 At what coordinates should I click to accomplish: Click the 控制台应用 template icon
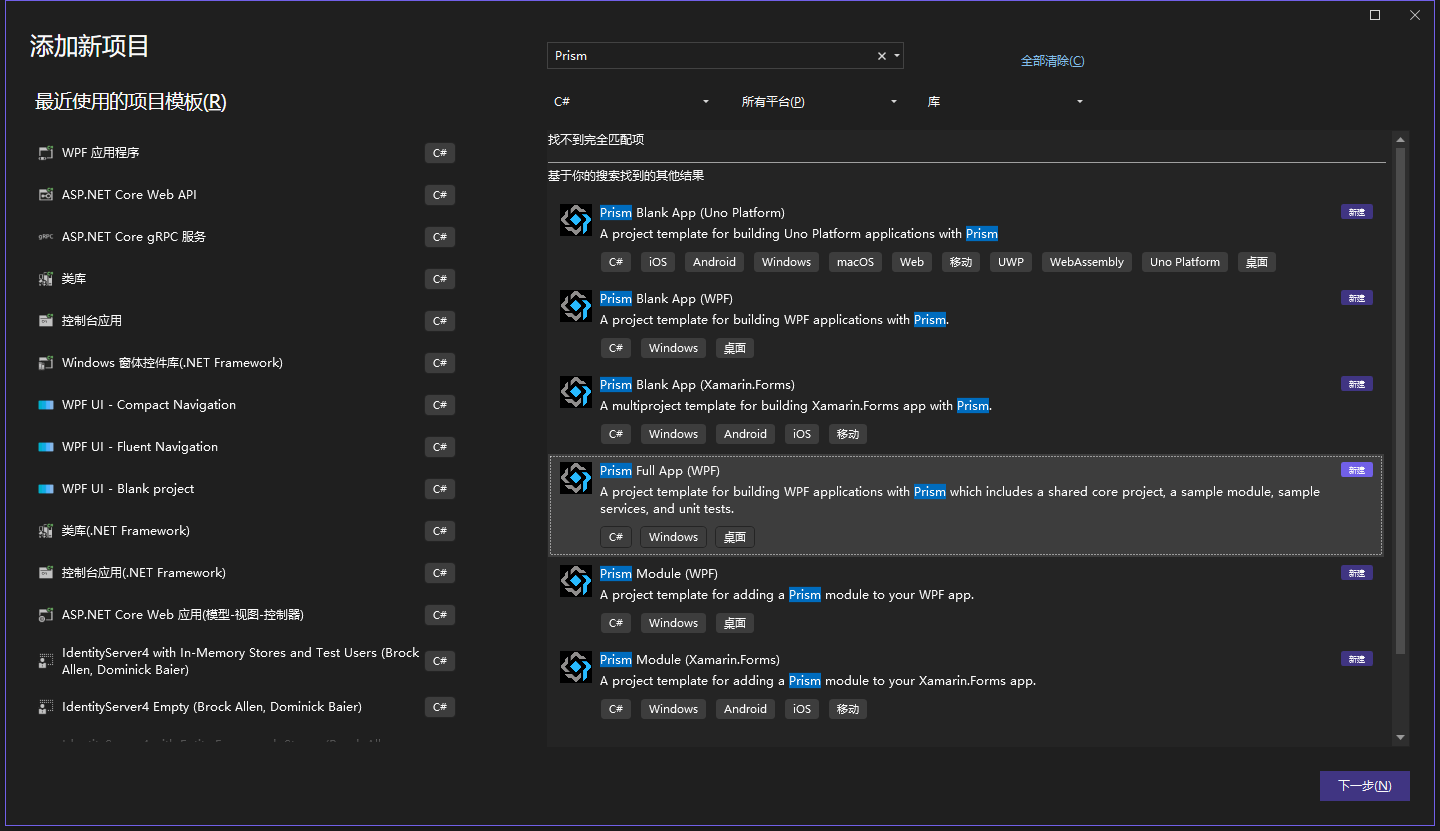click(45, 320)
